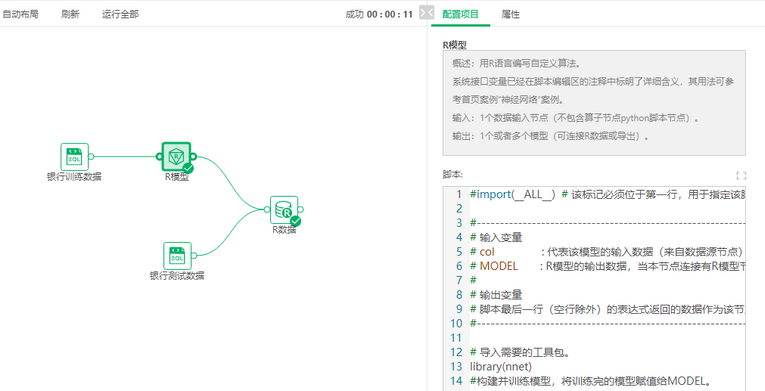This screenshot has height=391, width=765.
Task: Click the 成功 00:00:11 status text
Action: click(x=379, y=14)
